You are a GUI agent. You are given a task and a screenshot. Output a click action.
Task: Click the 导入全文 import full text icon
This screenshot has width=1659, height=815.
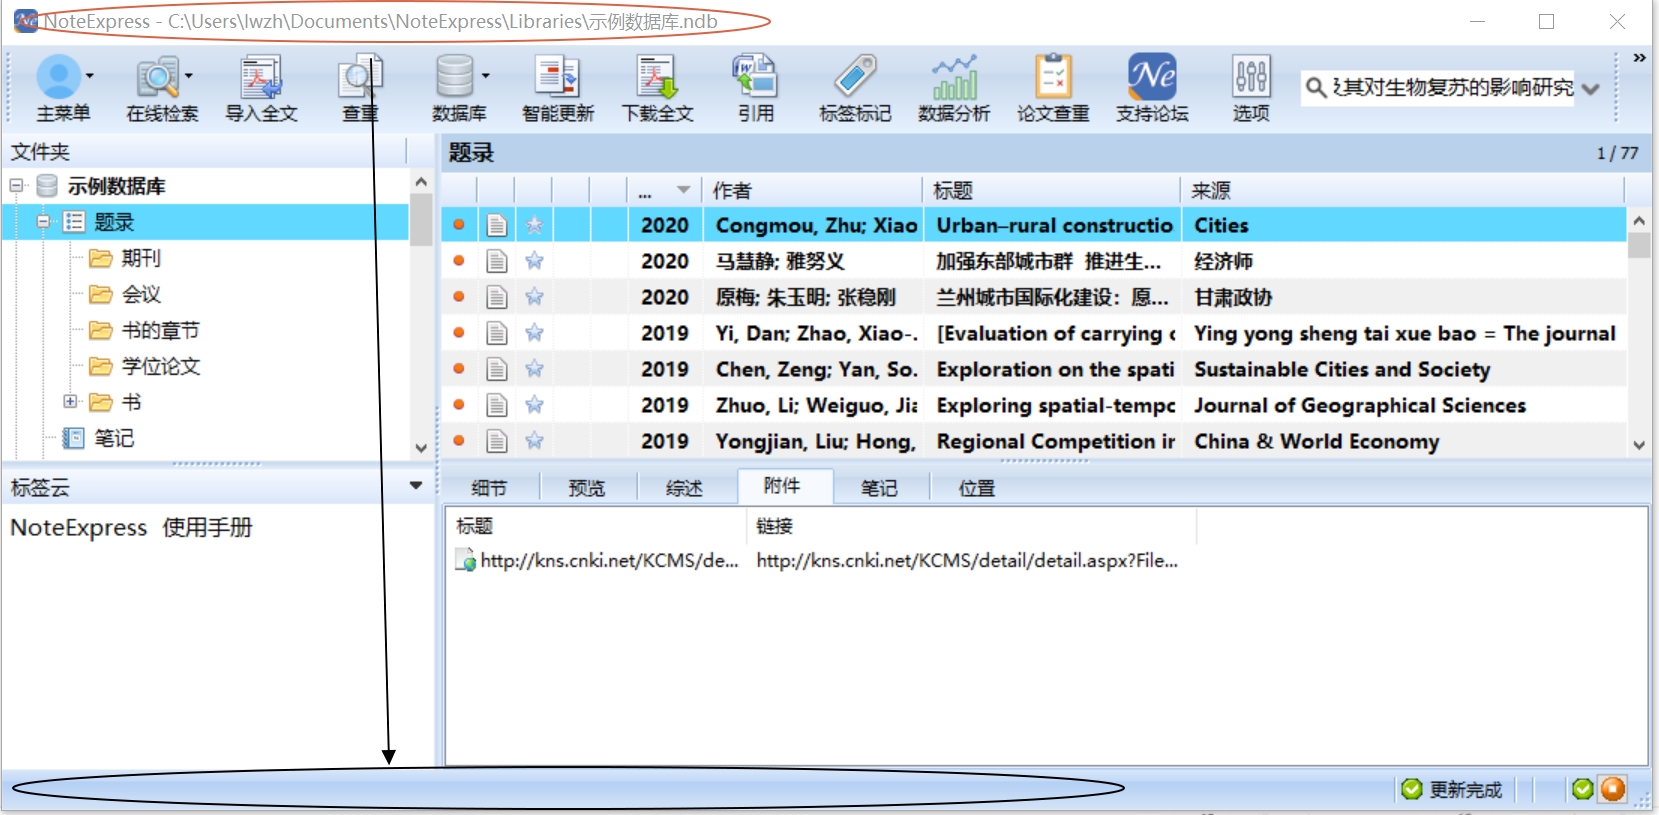click(x=261, y=76)
